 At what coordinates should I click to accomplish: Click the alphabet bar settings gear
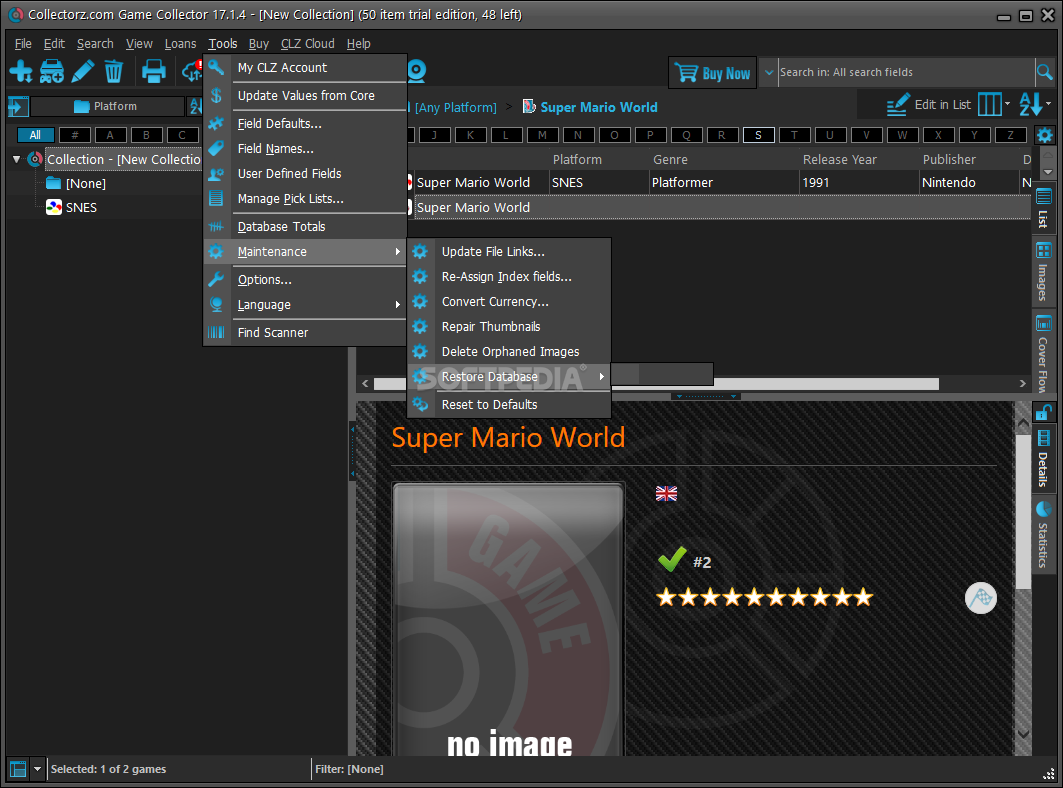(x=1045, y=135)
